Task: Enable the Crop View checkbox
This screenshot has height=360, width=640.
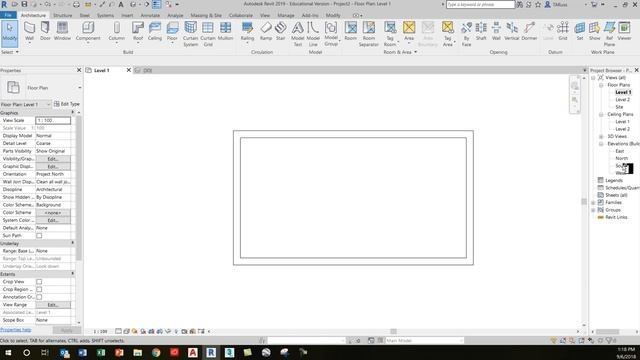Action: [x=39, y=282]
